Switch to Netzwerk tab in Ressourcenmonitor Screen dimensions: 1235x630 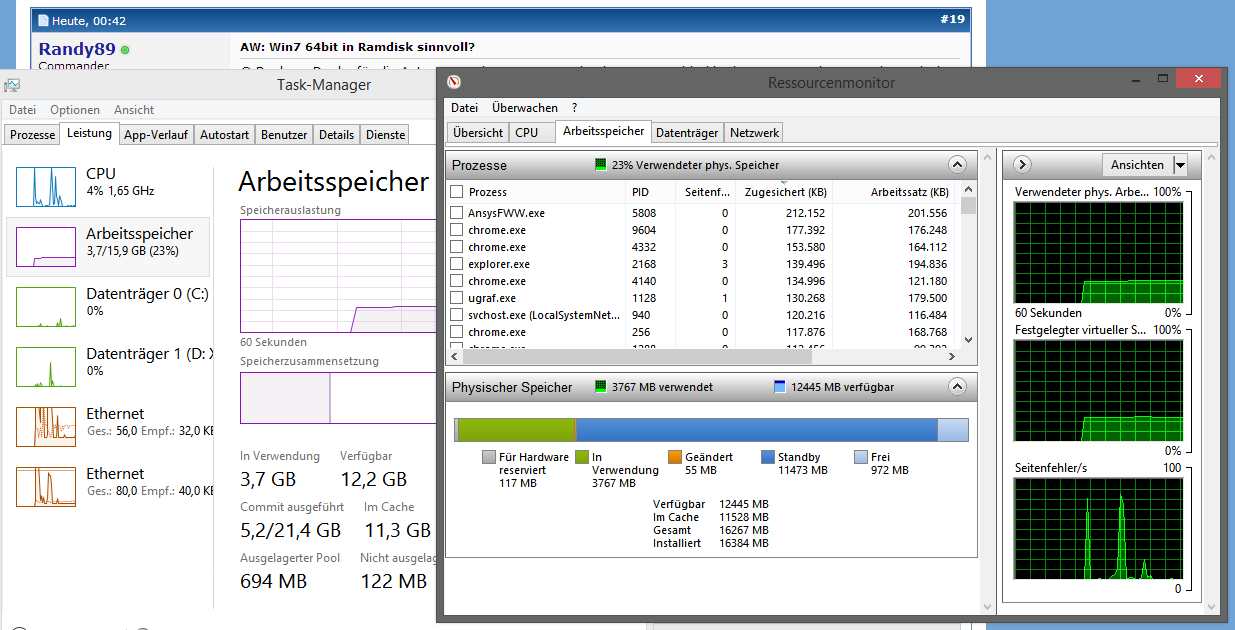[754, 132]
